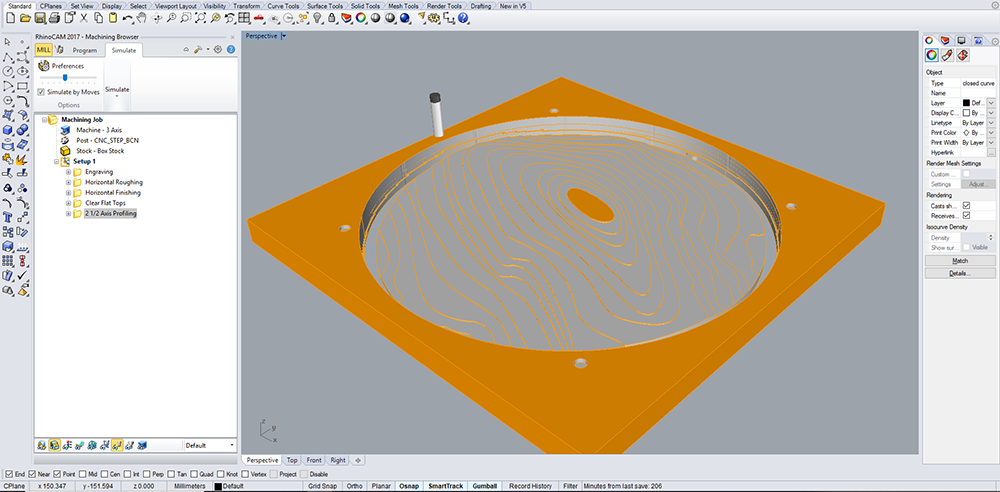Screen dimensions: 1000x492
Task: Adjust the simulation speed slider
Action: click(65, 77)
